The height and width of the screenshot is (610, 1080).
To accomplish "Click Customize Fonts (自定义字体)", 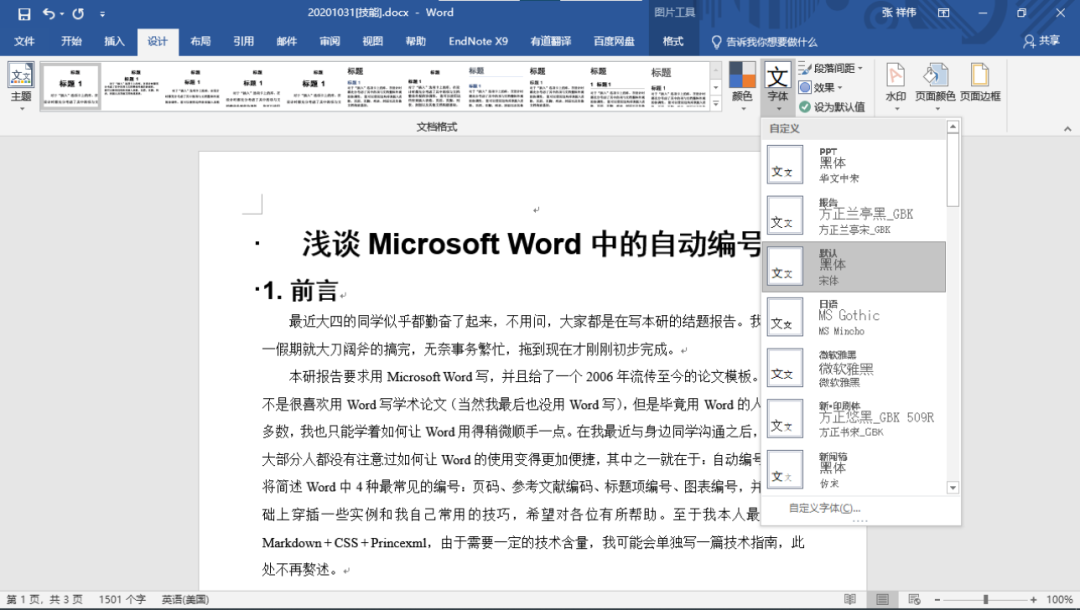I will 824,508.
